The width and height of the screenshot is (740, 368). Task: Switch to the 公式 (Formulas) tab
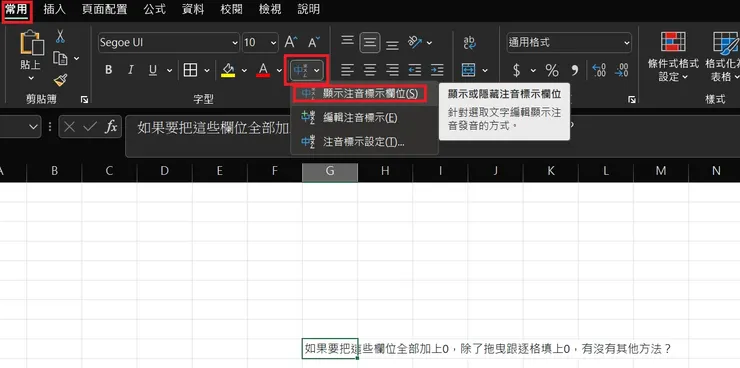click(x=155, y=9)
